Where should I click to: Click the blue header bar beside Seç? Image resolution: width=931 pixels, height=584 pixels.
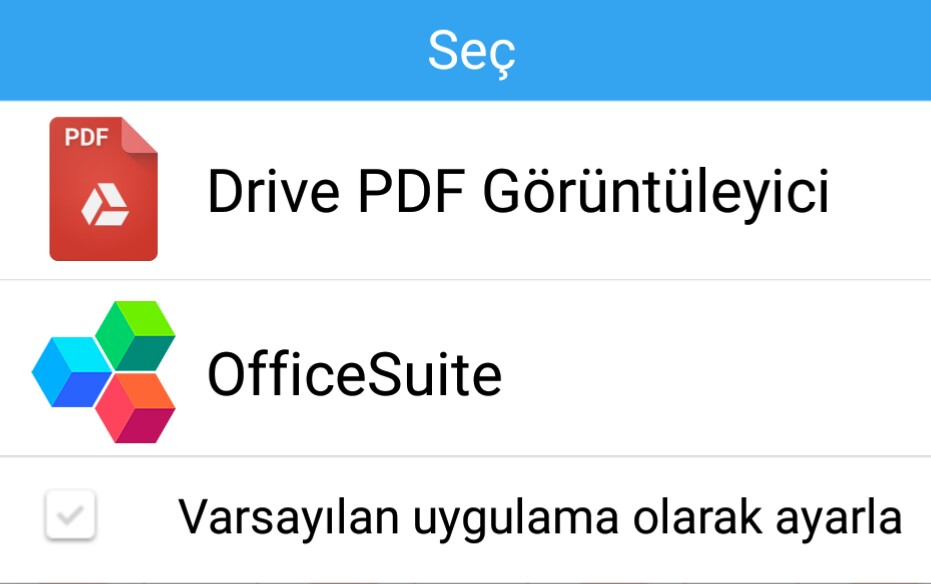(712, 50)
